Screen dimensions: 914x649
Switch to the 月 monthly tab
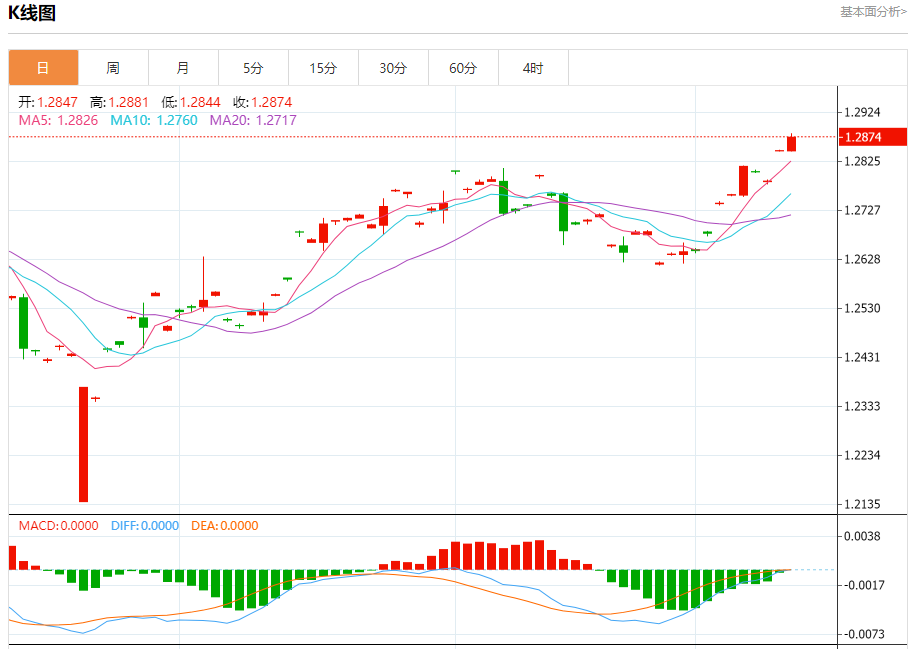(183, 68)
